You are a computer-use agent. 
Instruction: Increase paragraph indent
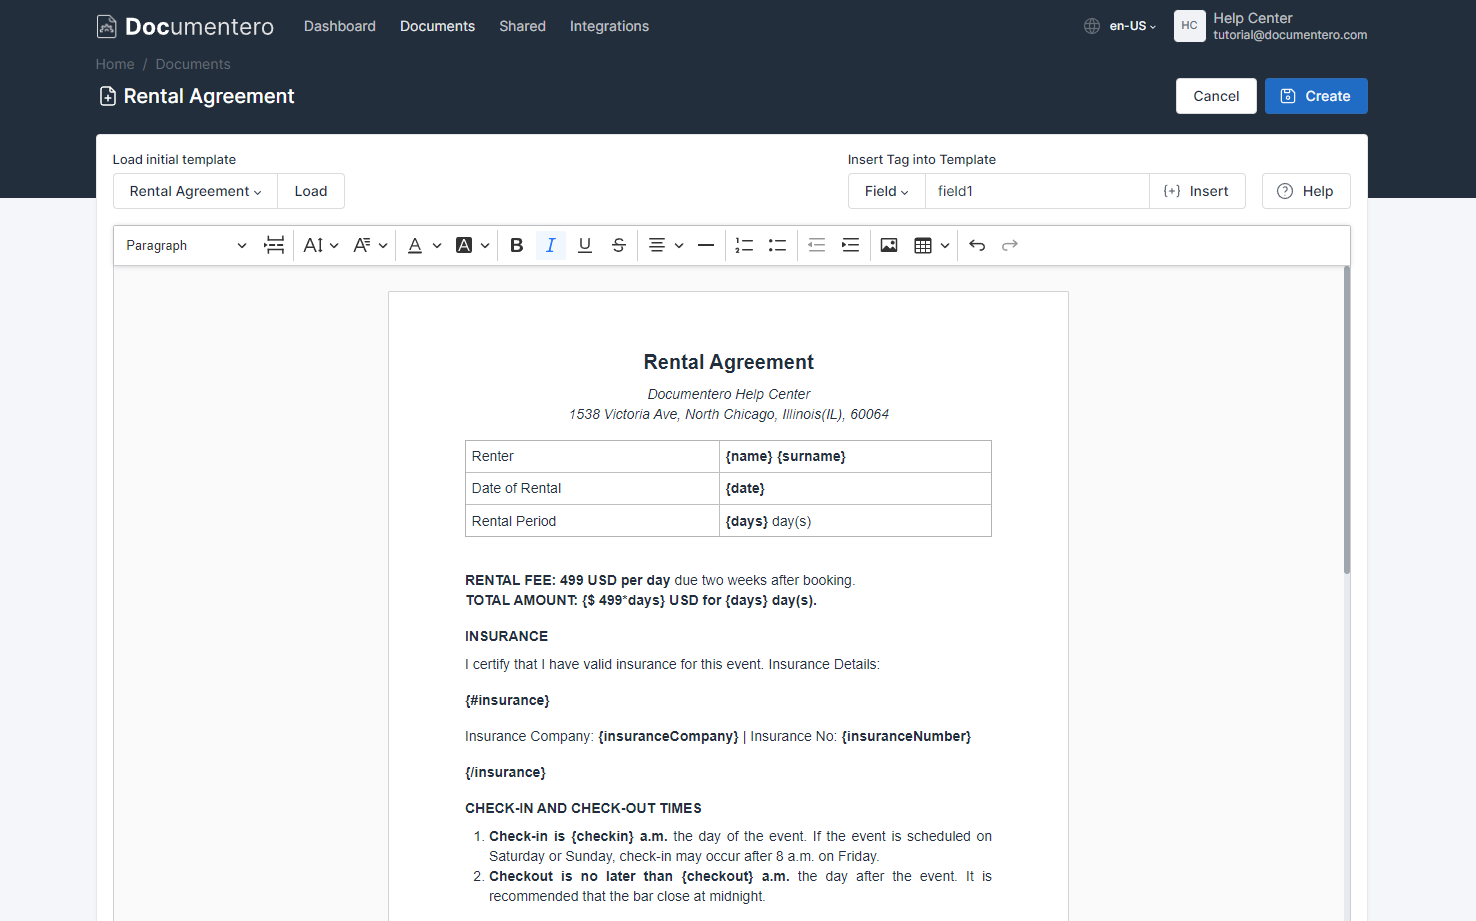pyautogui.click(x=849, y=244)
